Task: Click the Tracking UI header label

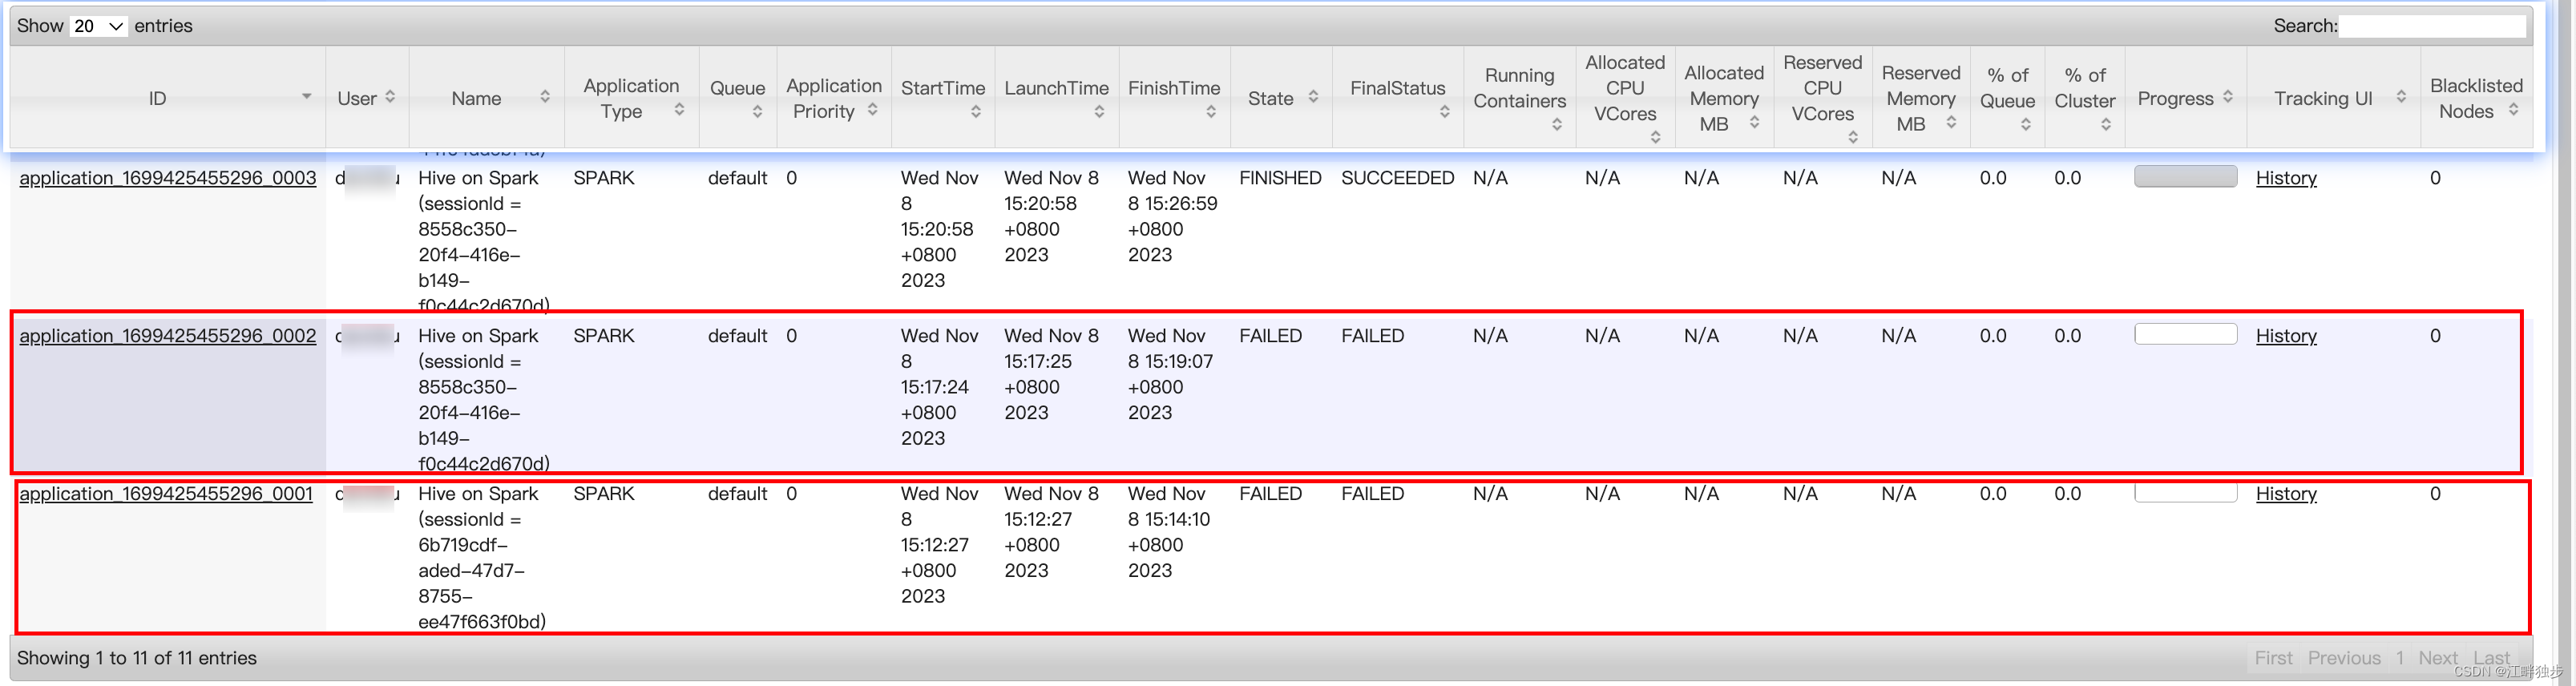Action: tap(2322, 98)
